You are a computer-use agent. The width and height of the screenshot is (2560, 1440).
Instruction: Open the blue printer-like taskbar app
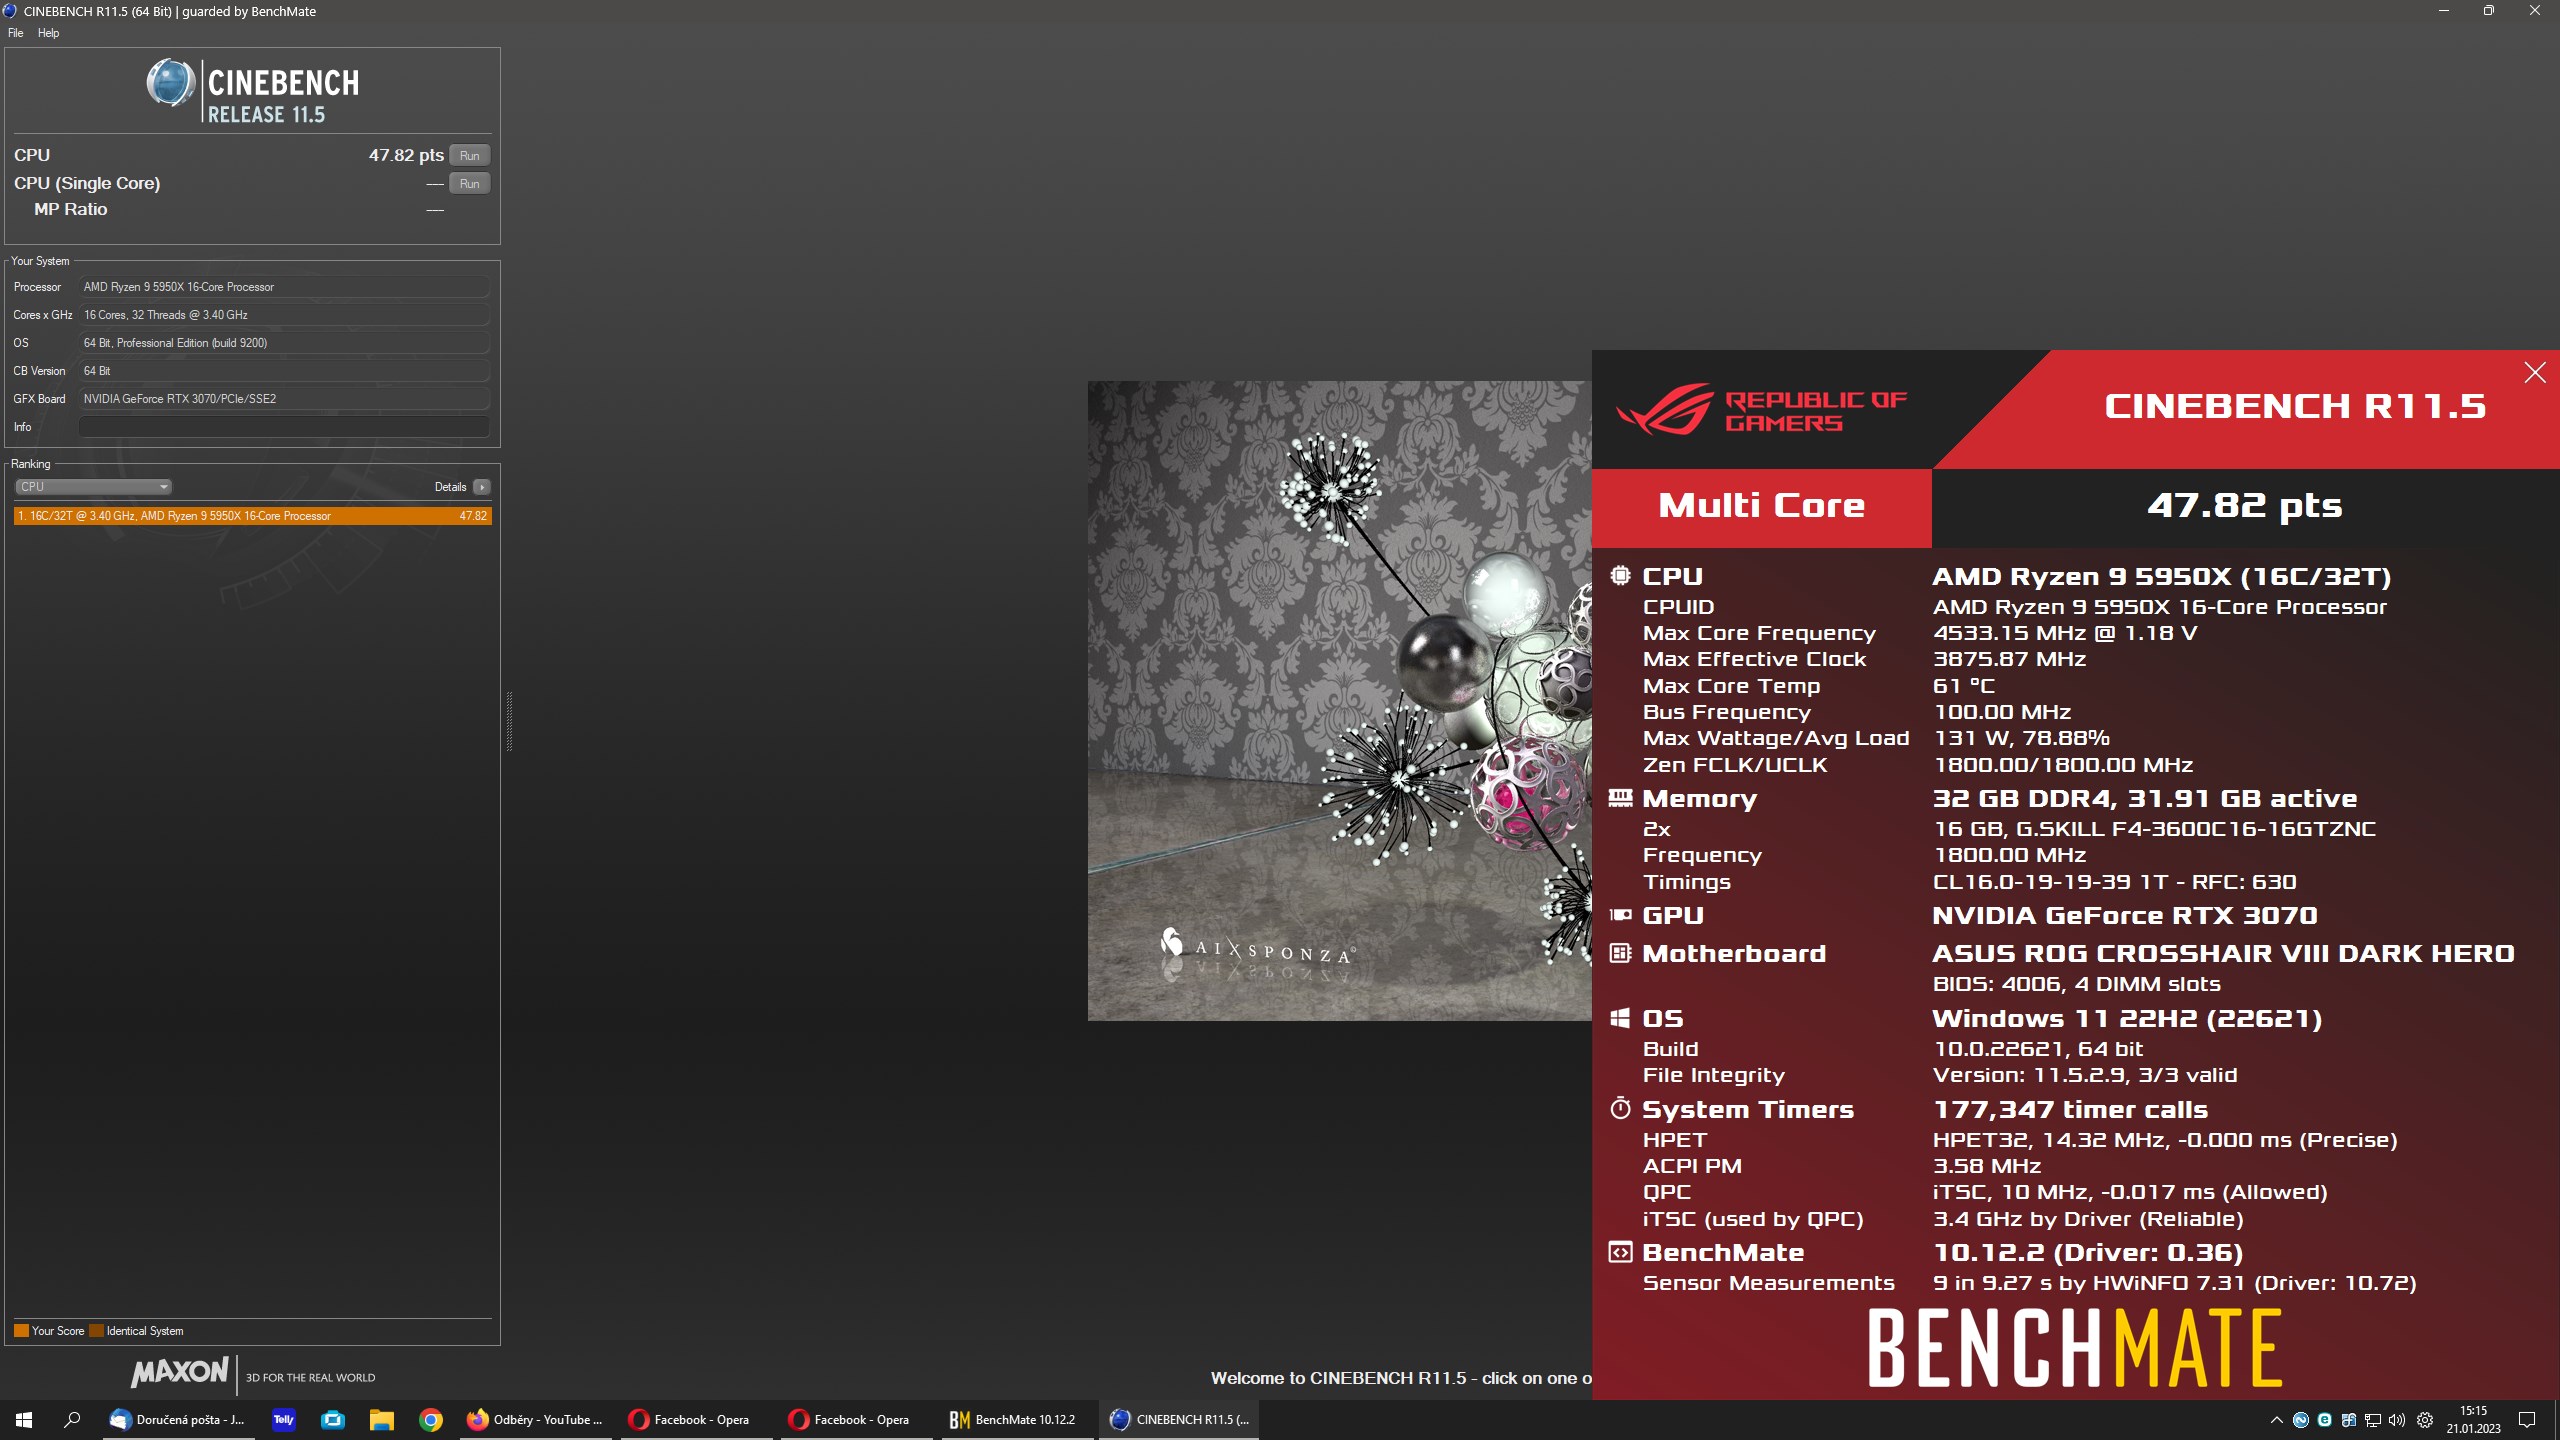[x=333, y=1420]
